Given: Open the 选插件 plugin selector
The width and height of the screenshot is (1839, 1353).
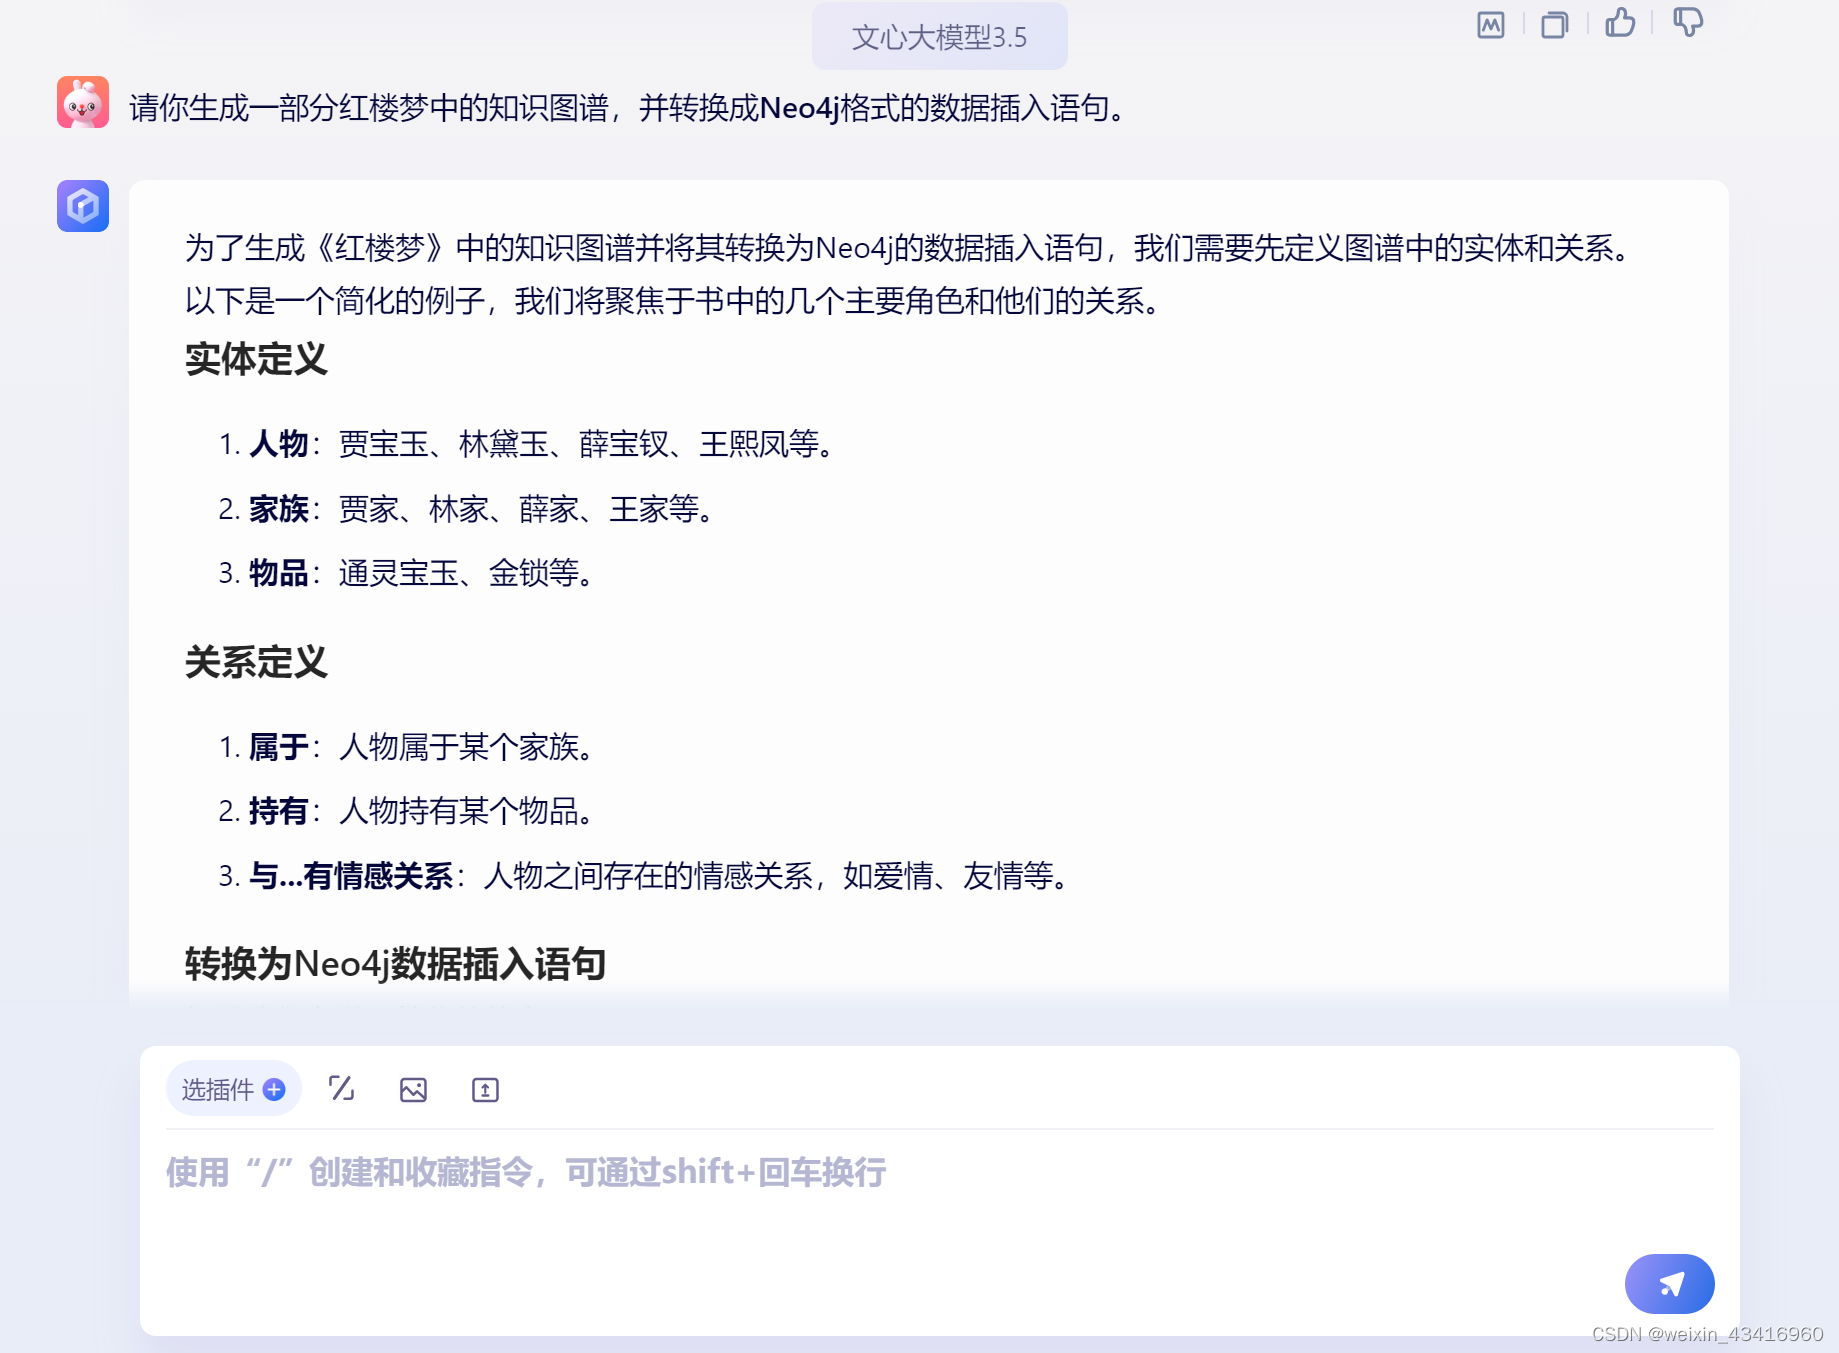Looking at the screenshot, I should click(x=233, y=1089).
